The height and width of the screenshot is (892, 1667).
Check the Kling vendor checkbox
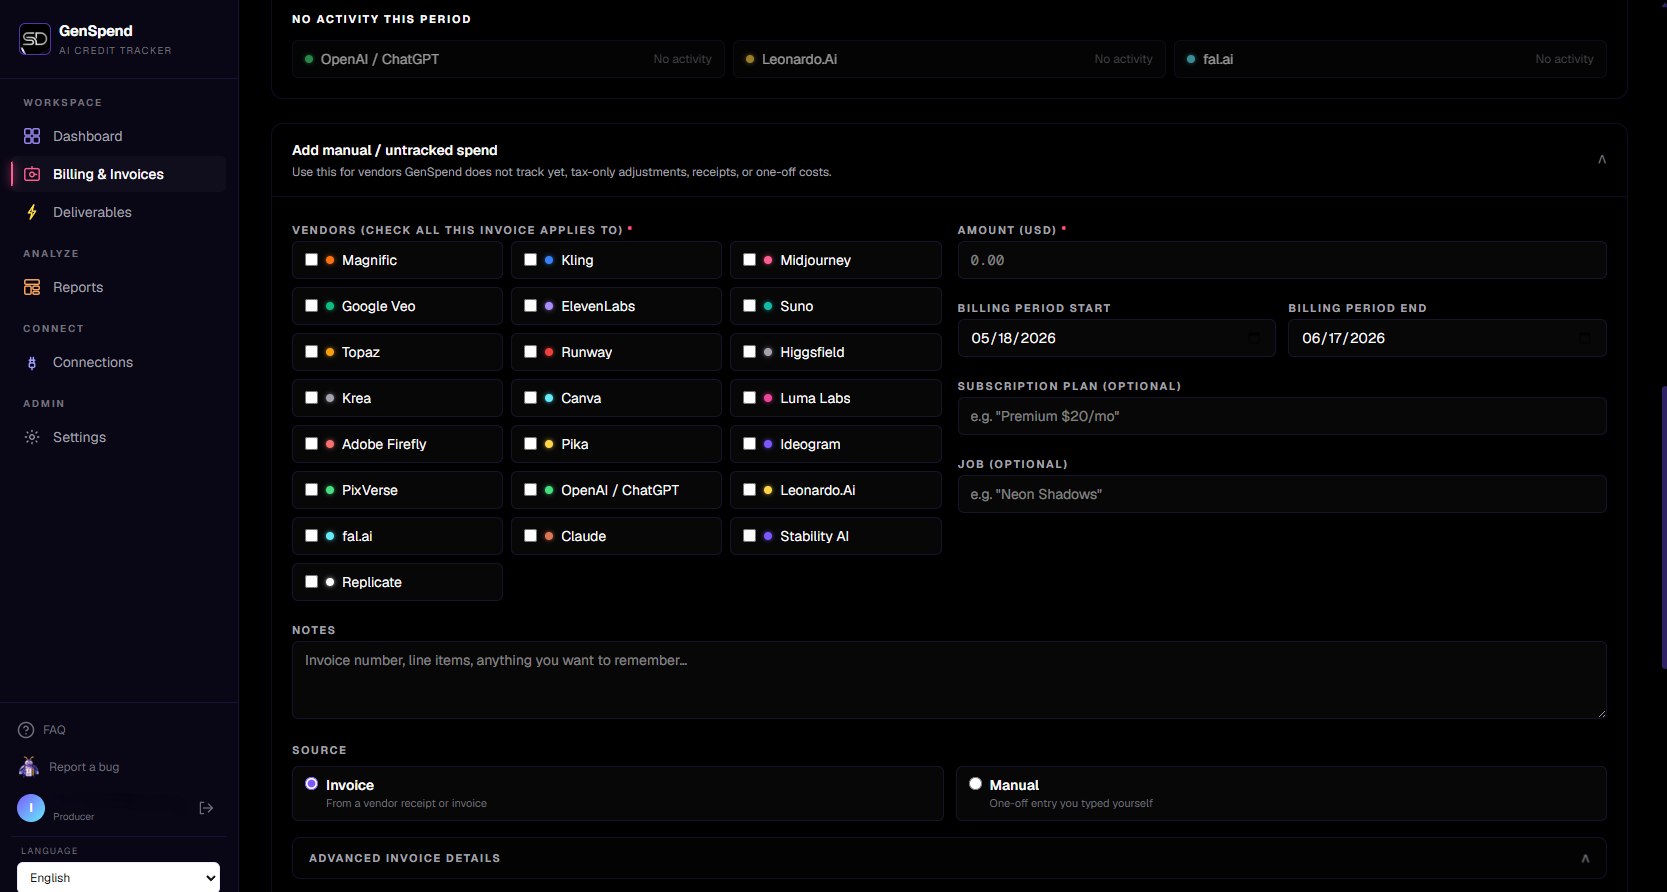coord(530,260)
